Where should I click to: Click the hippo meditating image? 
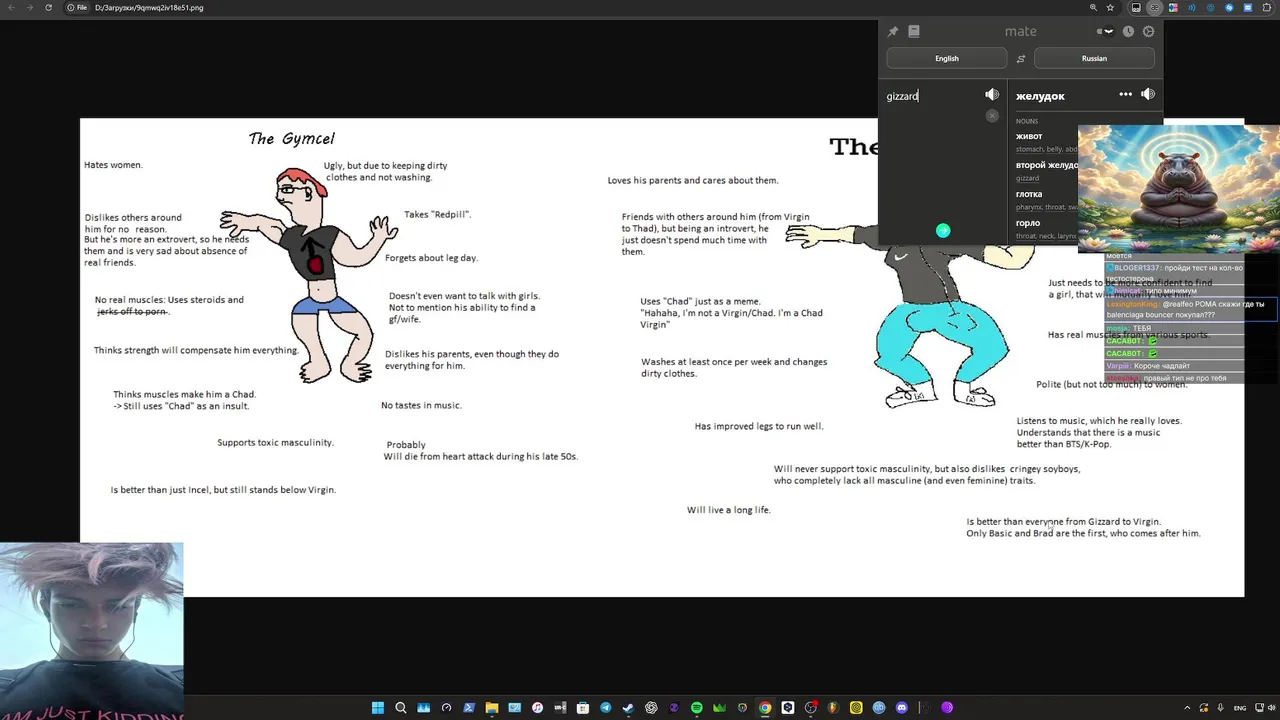1179,189
